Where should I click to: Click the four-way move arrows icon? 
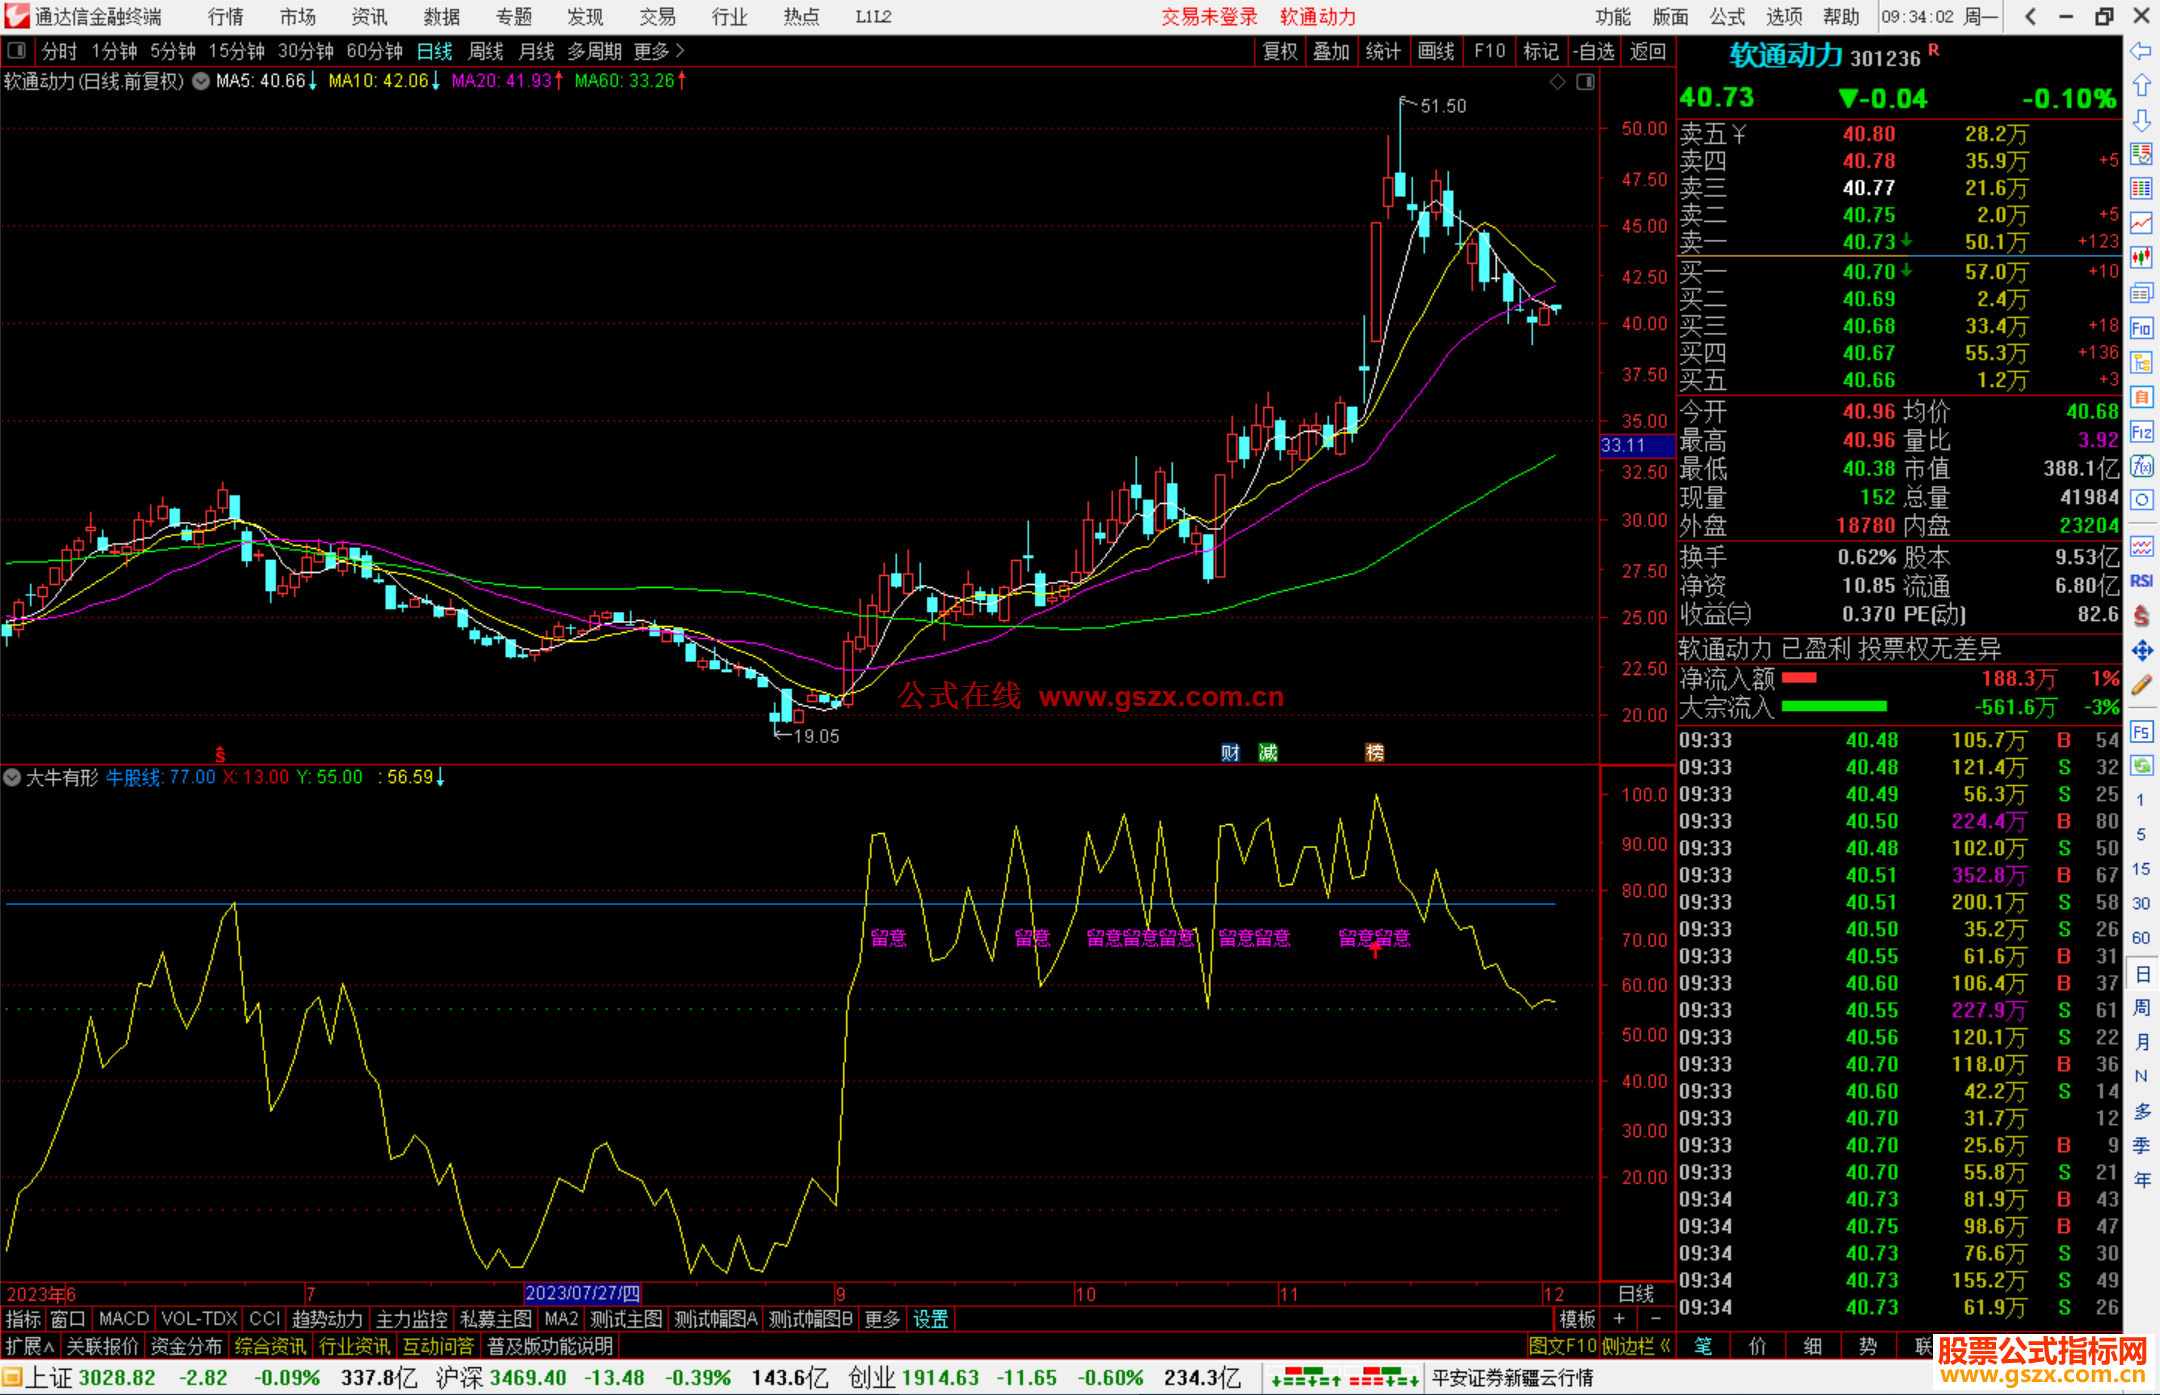[2141, 651]
